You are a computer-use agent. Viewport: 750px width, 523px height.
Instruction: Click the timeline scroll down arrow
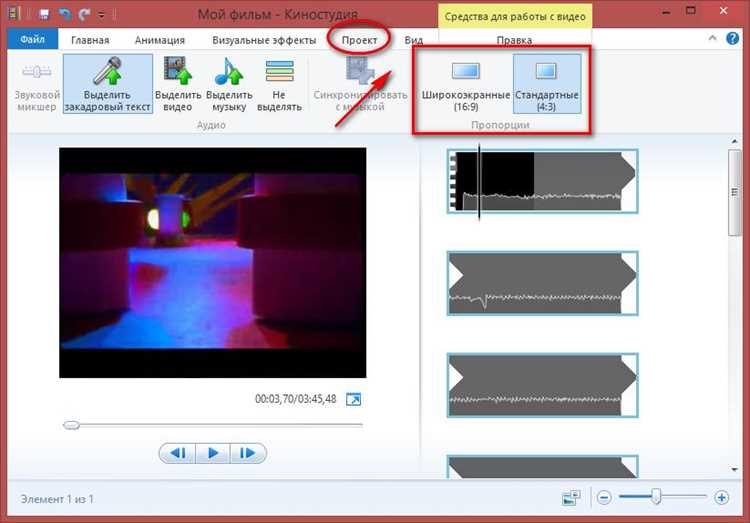pos(735,470)
